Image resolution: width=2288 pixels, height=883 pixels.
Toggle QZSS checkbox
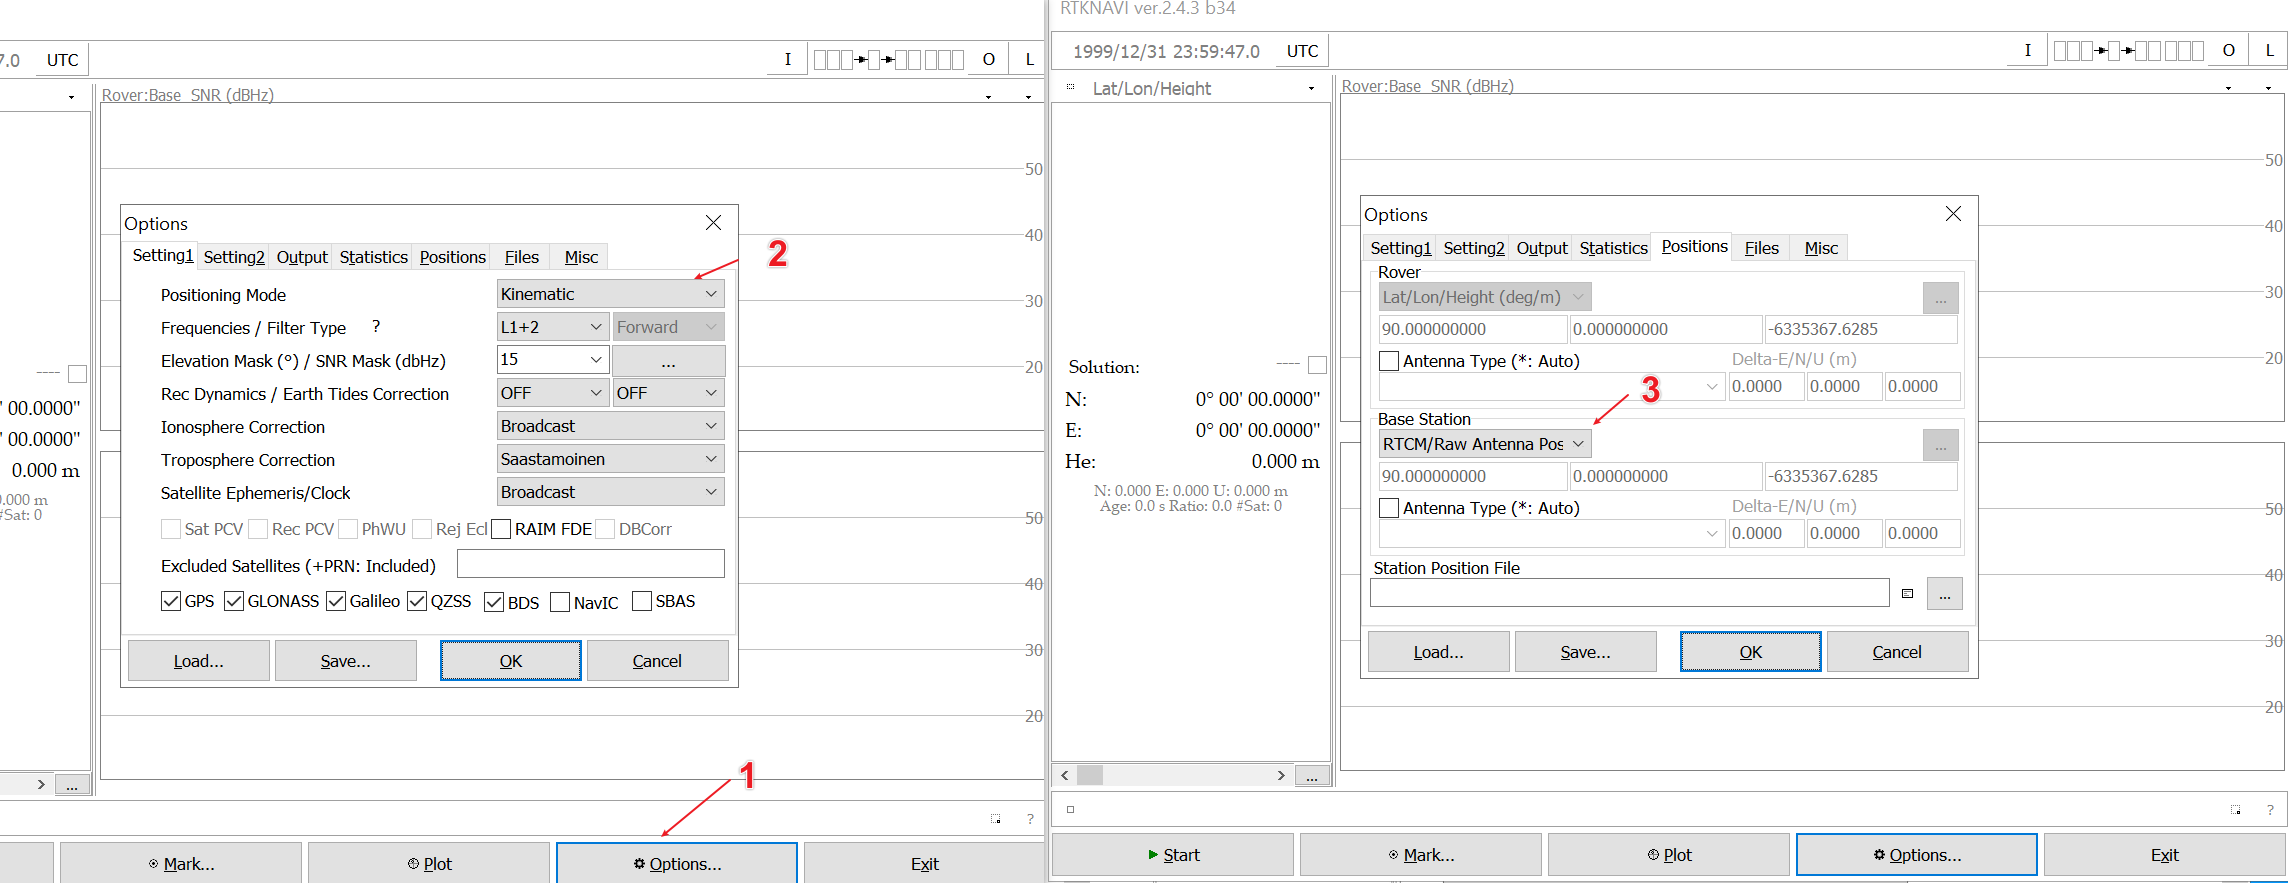coord(417,601)
